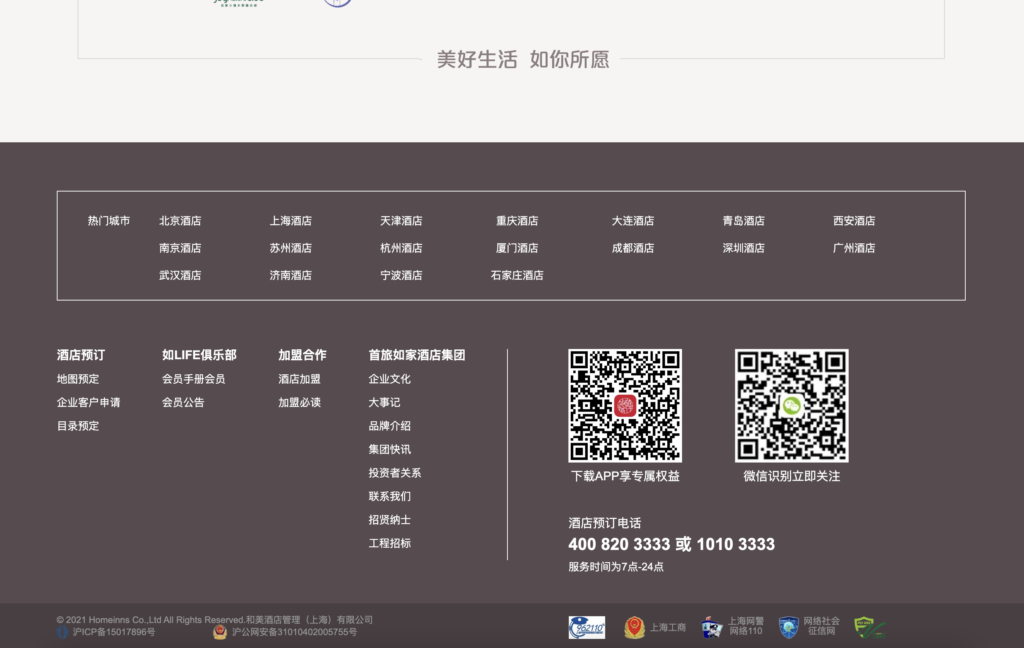Click 南京酒店 link
This screenshot has width=1024, height=648.
pyautogui.click(x=180, y=248)
